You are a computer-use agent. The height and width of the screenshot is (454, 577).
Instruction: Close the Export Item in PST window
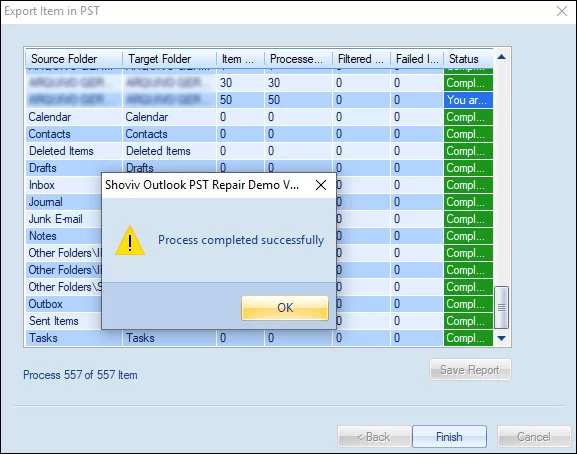(562, 11)
